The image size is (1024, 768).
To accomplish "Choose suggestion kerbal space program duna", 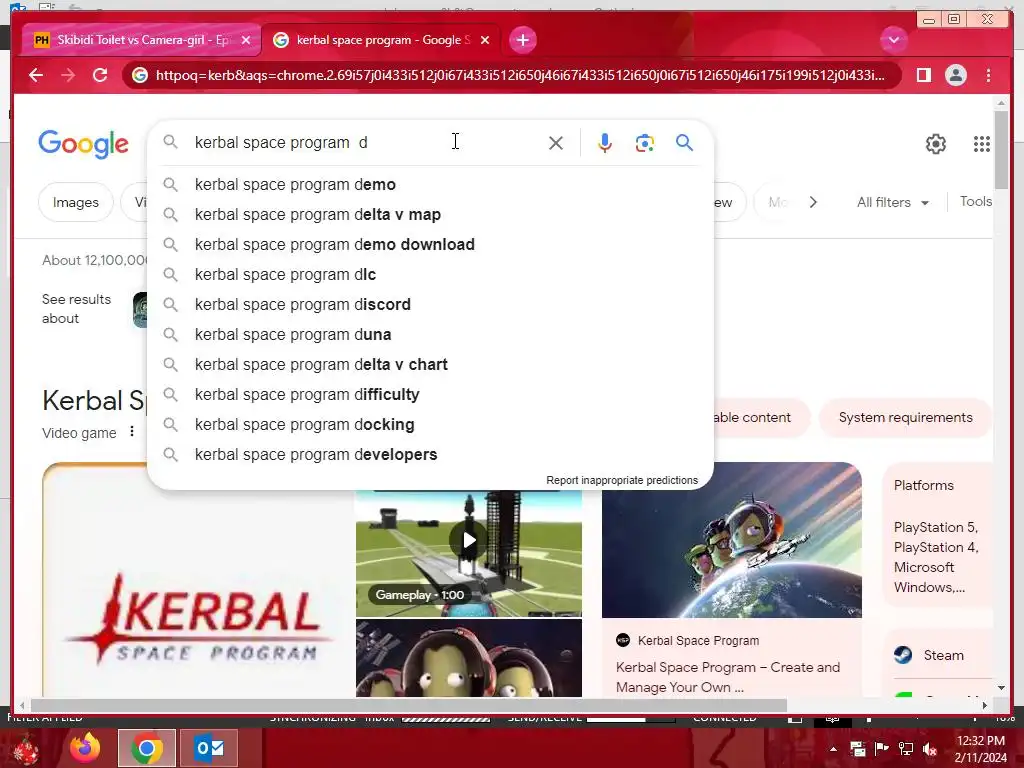I will point(431,335).
